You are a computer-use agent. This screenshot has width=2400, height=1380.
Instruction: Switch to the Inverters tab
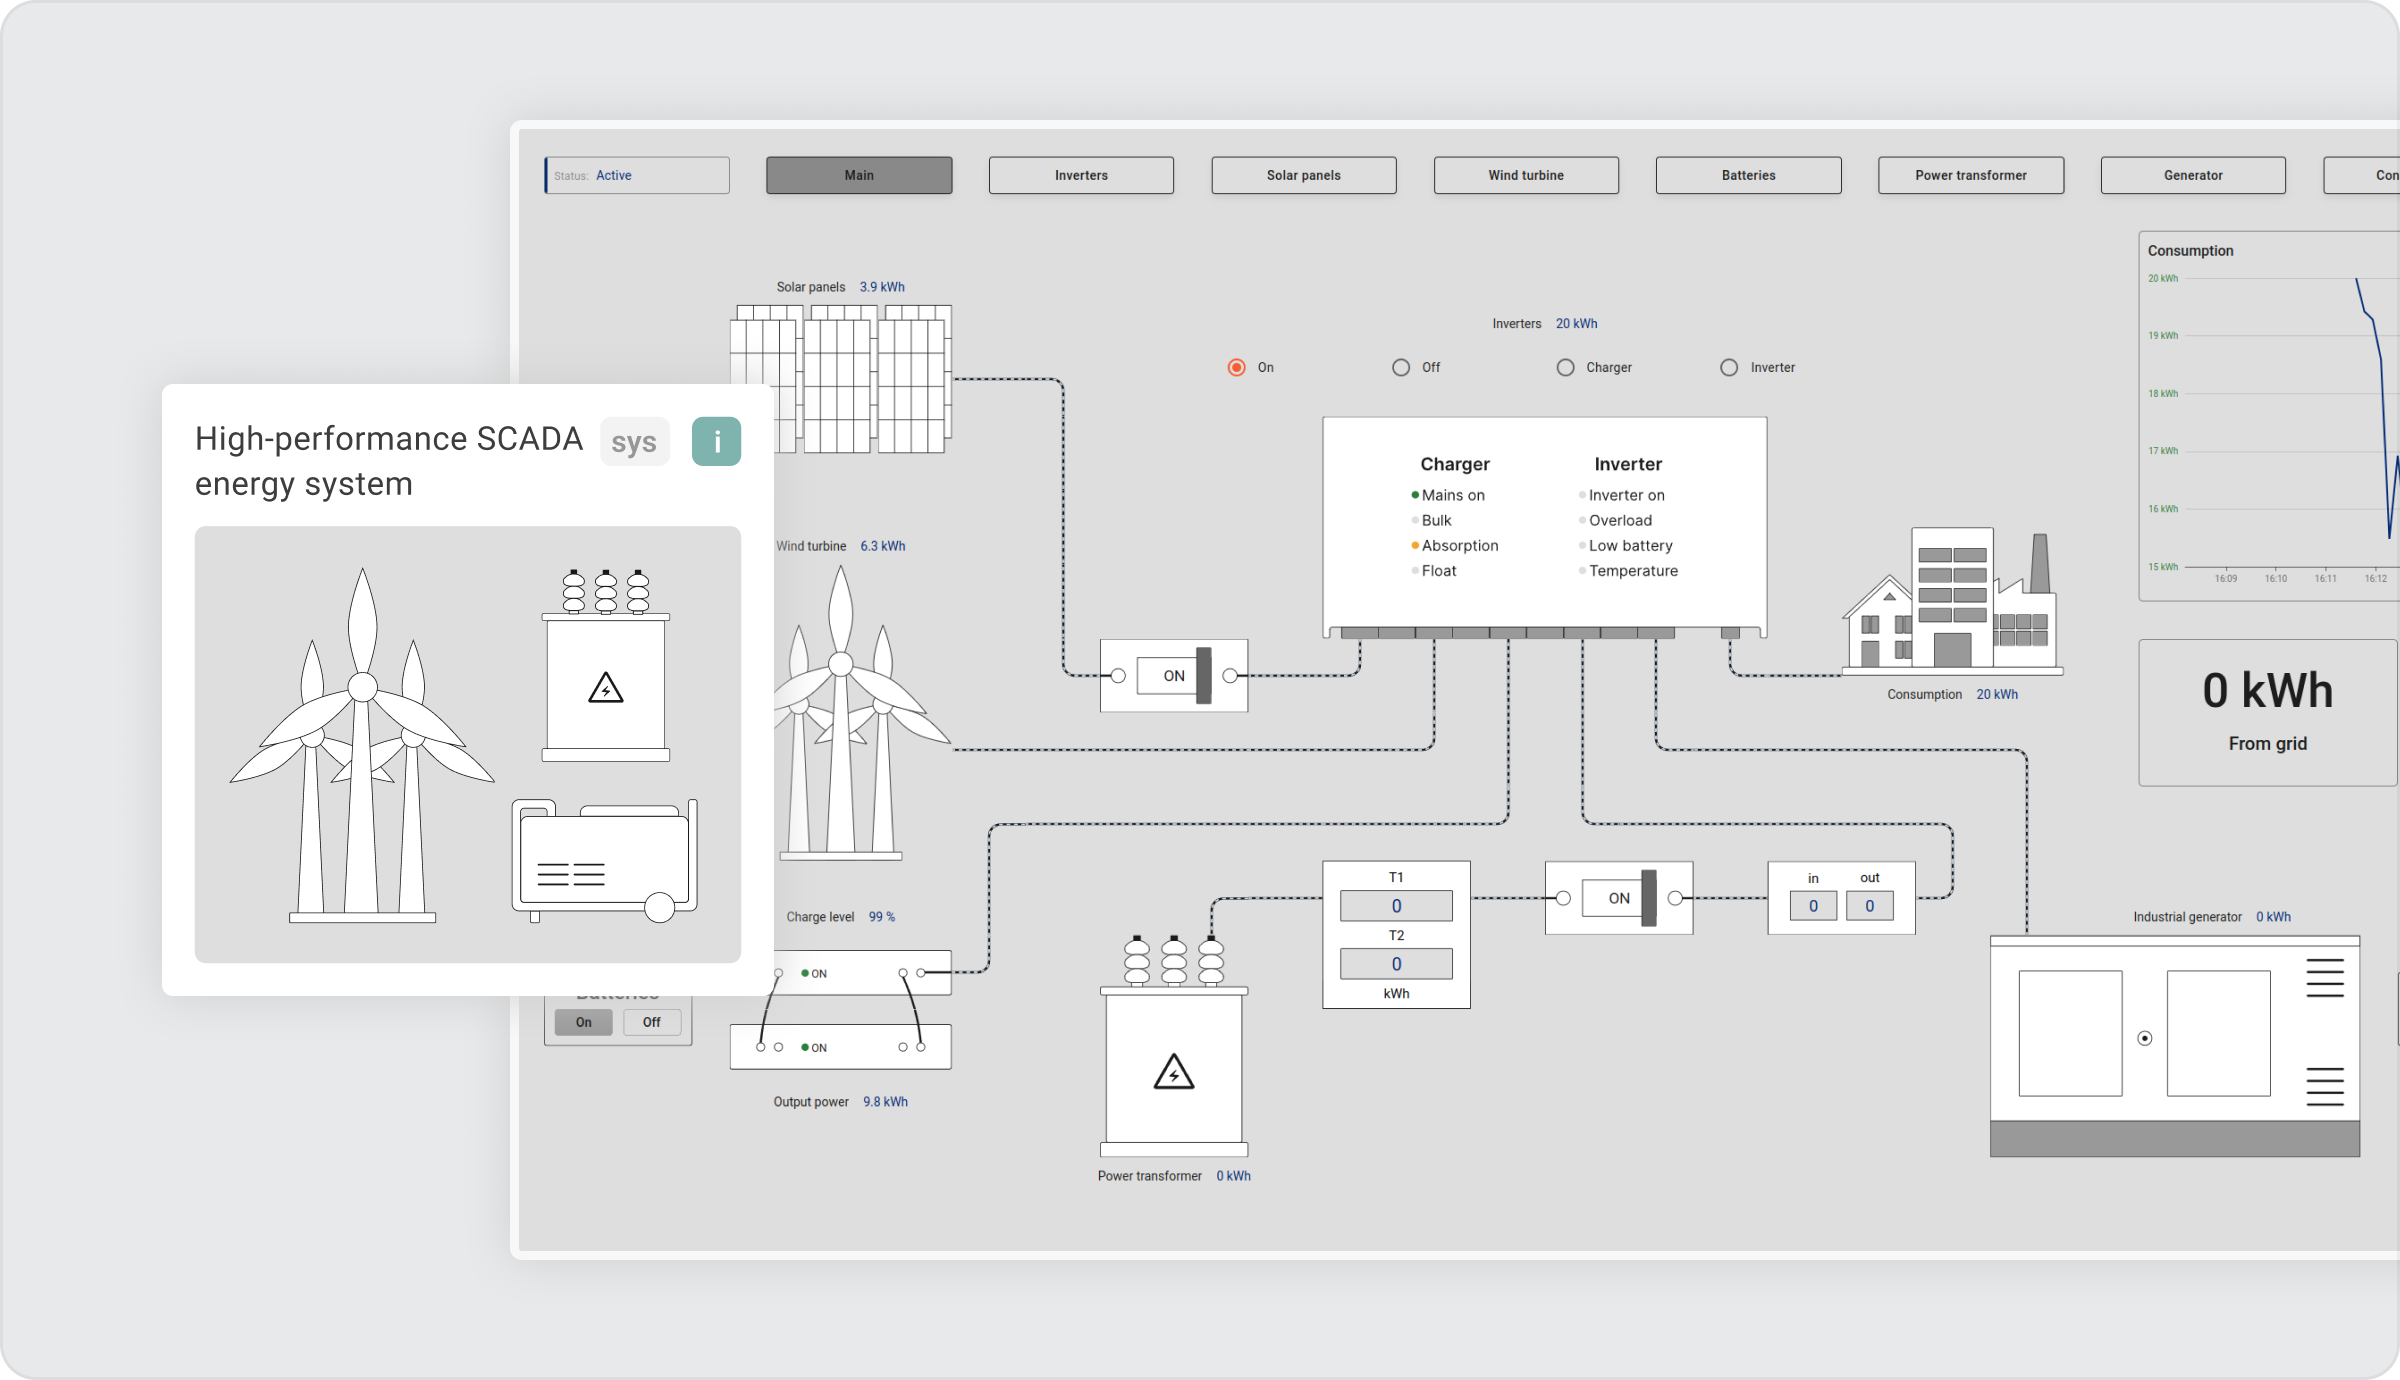pyautogui.click(x=1080, y=175)
